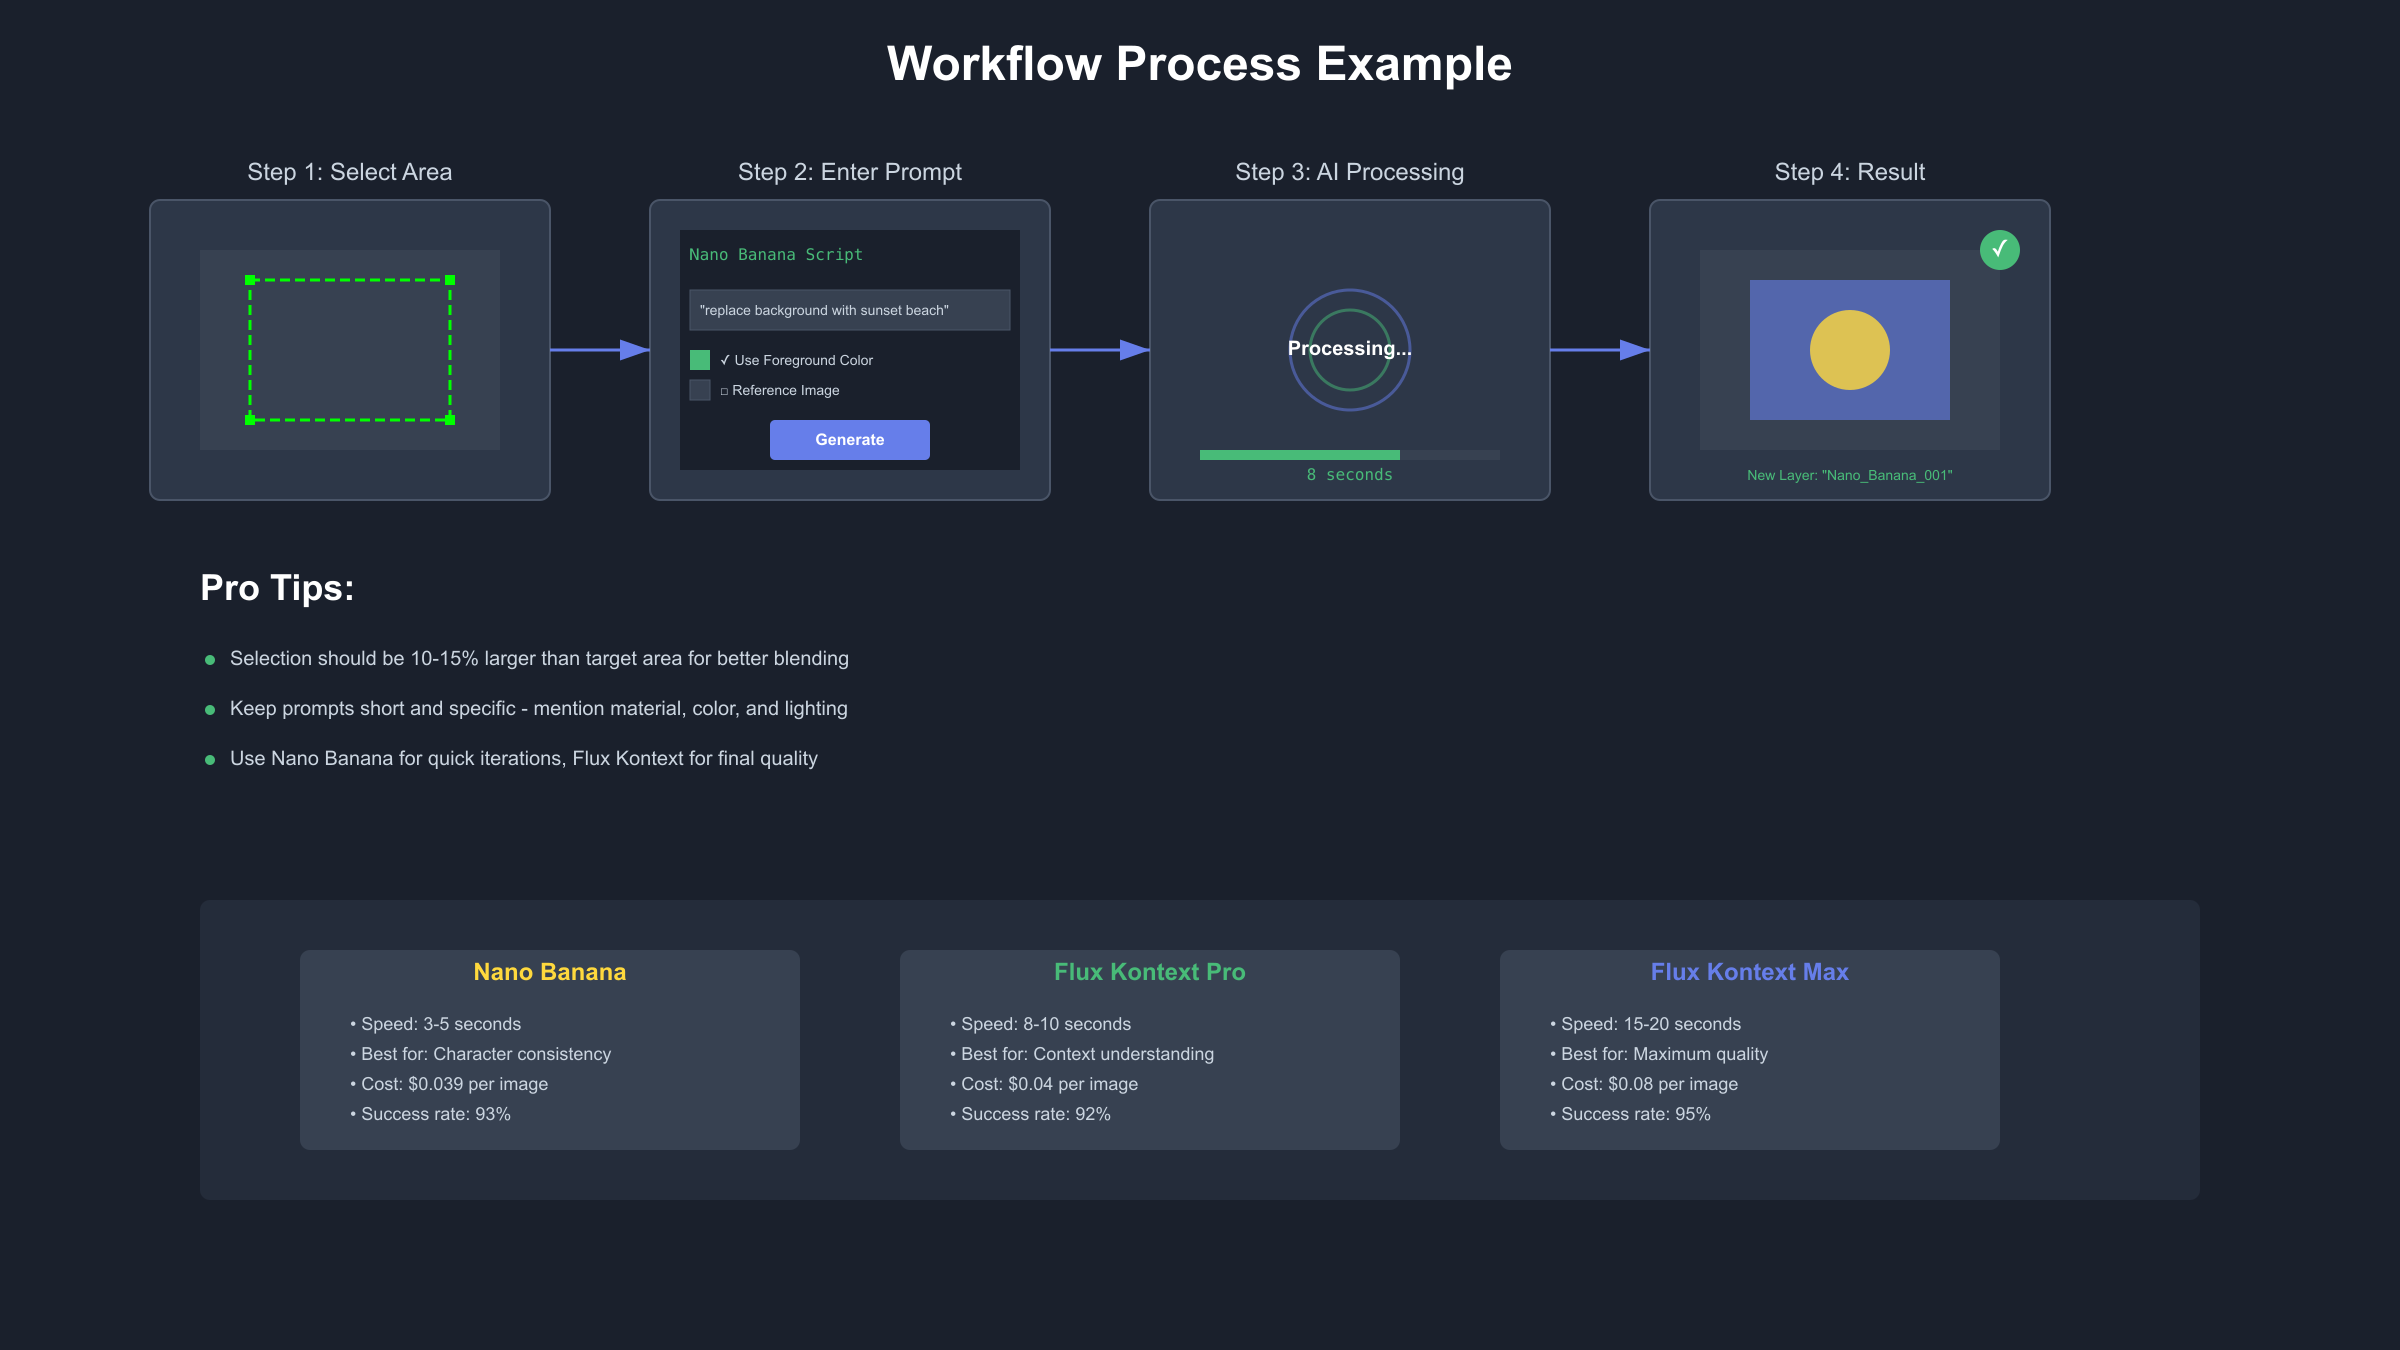The height and width of the screenshot is (1350, 2400).
Task: Click the New Layer 'Nano_Banana_001' caption
Action: [x=1850, y=475]
